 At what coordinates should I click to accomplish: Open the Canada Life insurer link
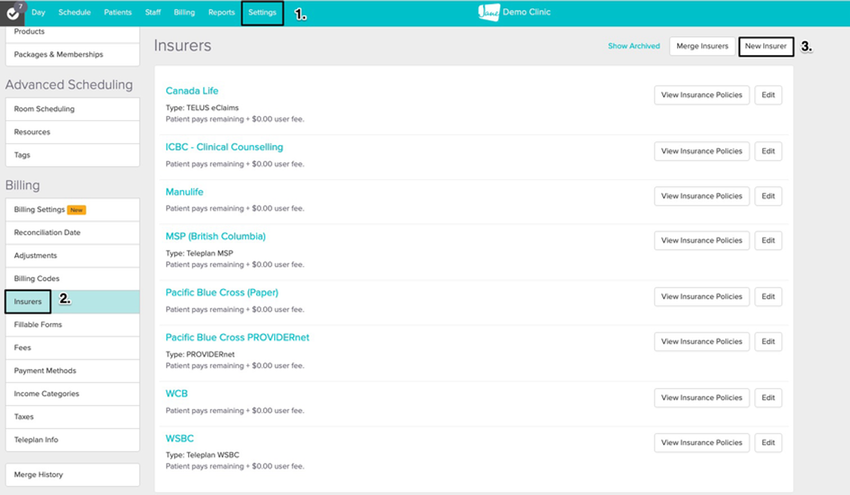pyautogui.click(x=192, y=91)
